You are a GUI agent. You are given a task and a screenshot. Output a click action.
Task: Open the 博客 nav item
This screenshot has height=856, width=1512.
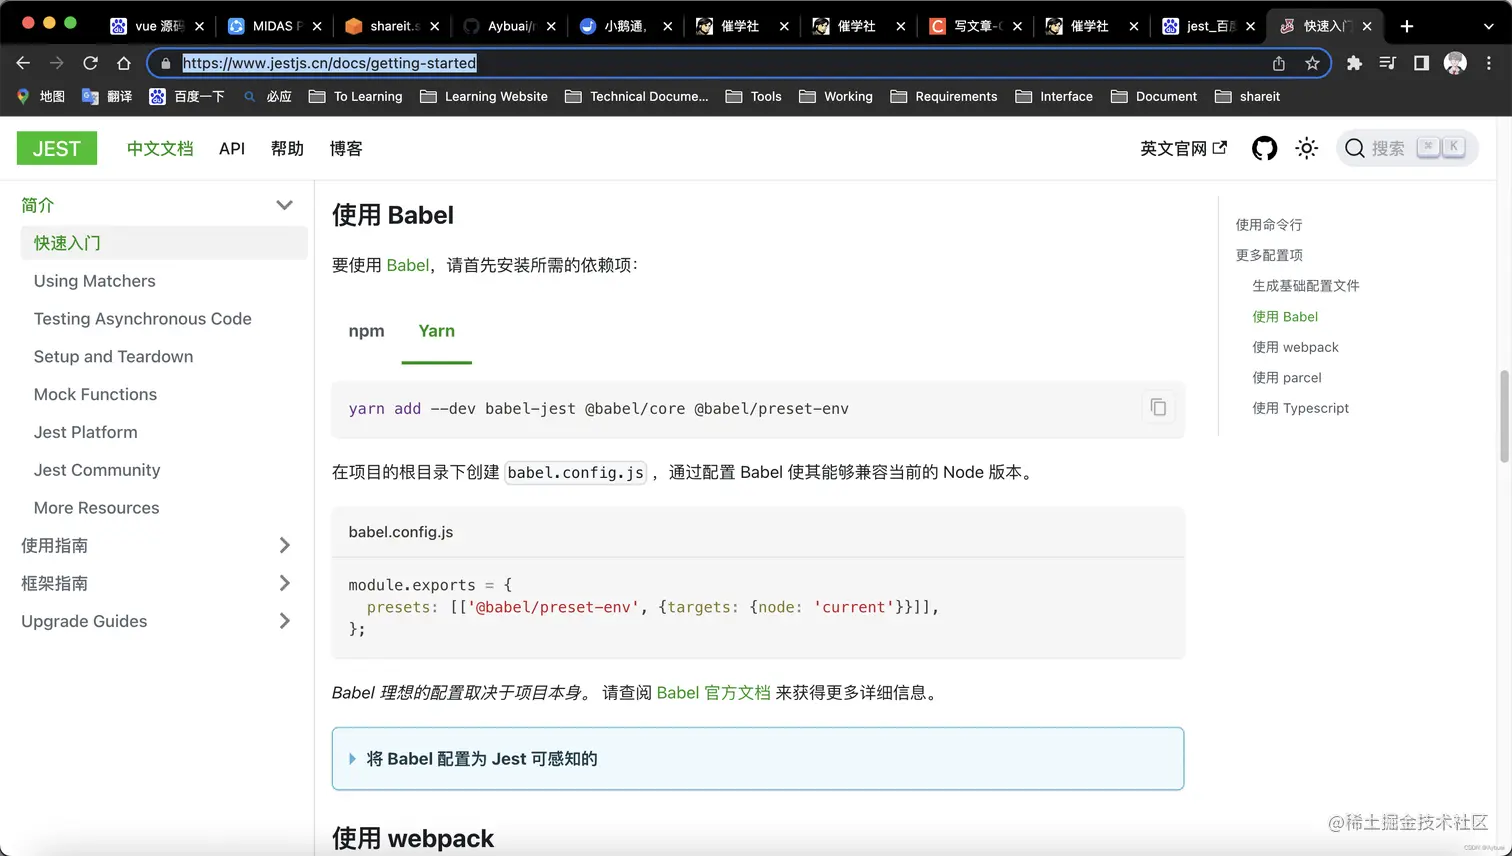346,148
